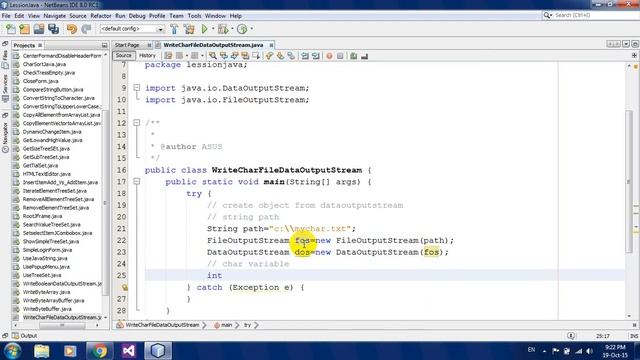The width and height of the screenshot is (640, 360).
Task: Click the Open Project toolbar icon
Action: point(39,29)
